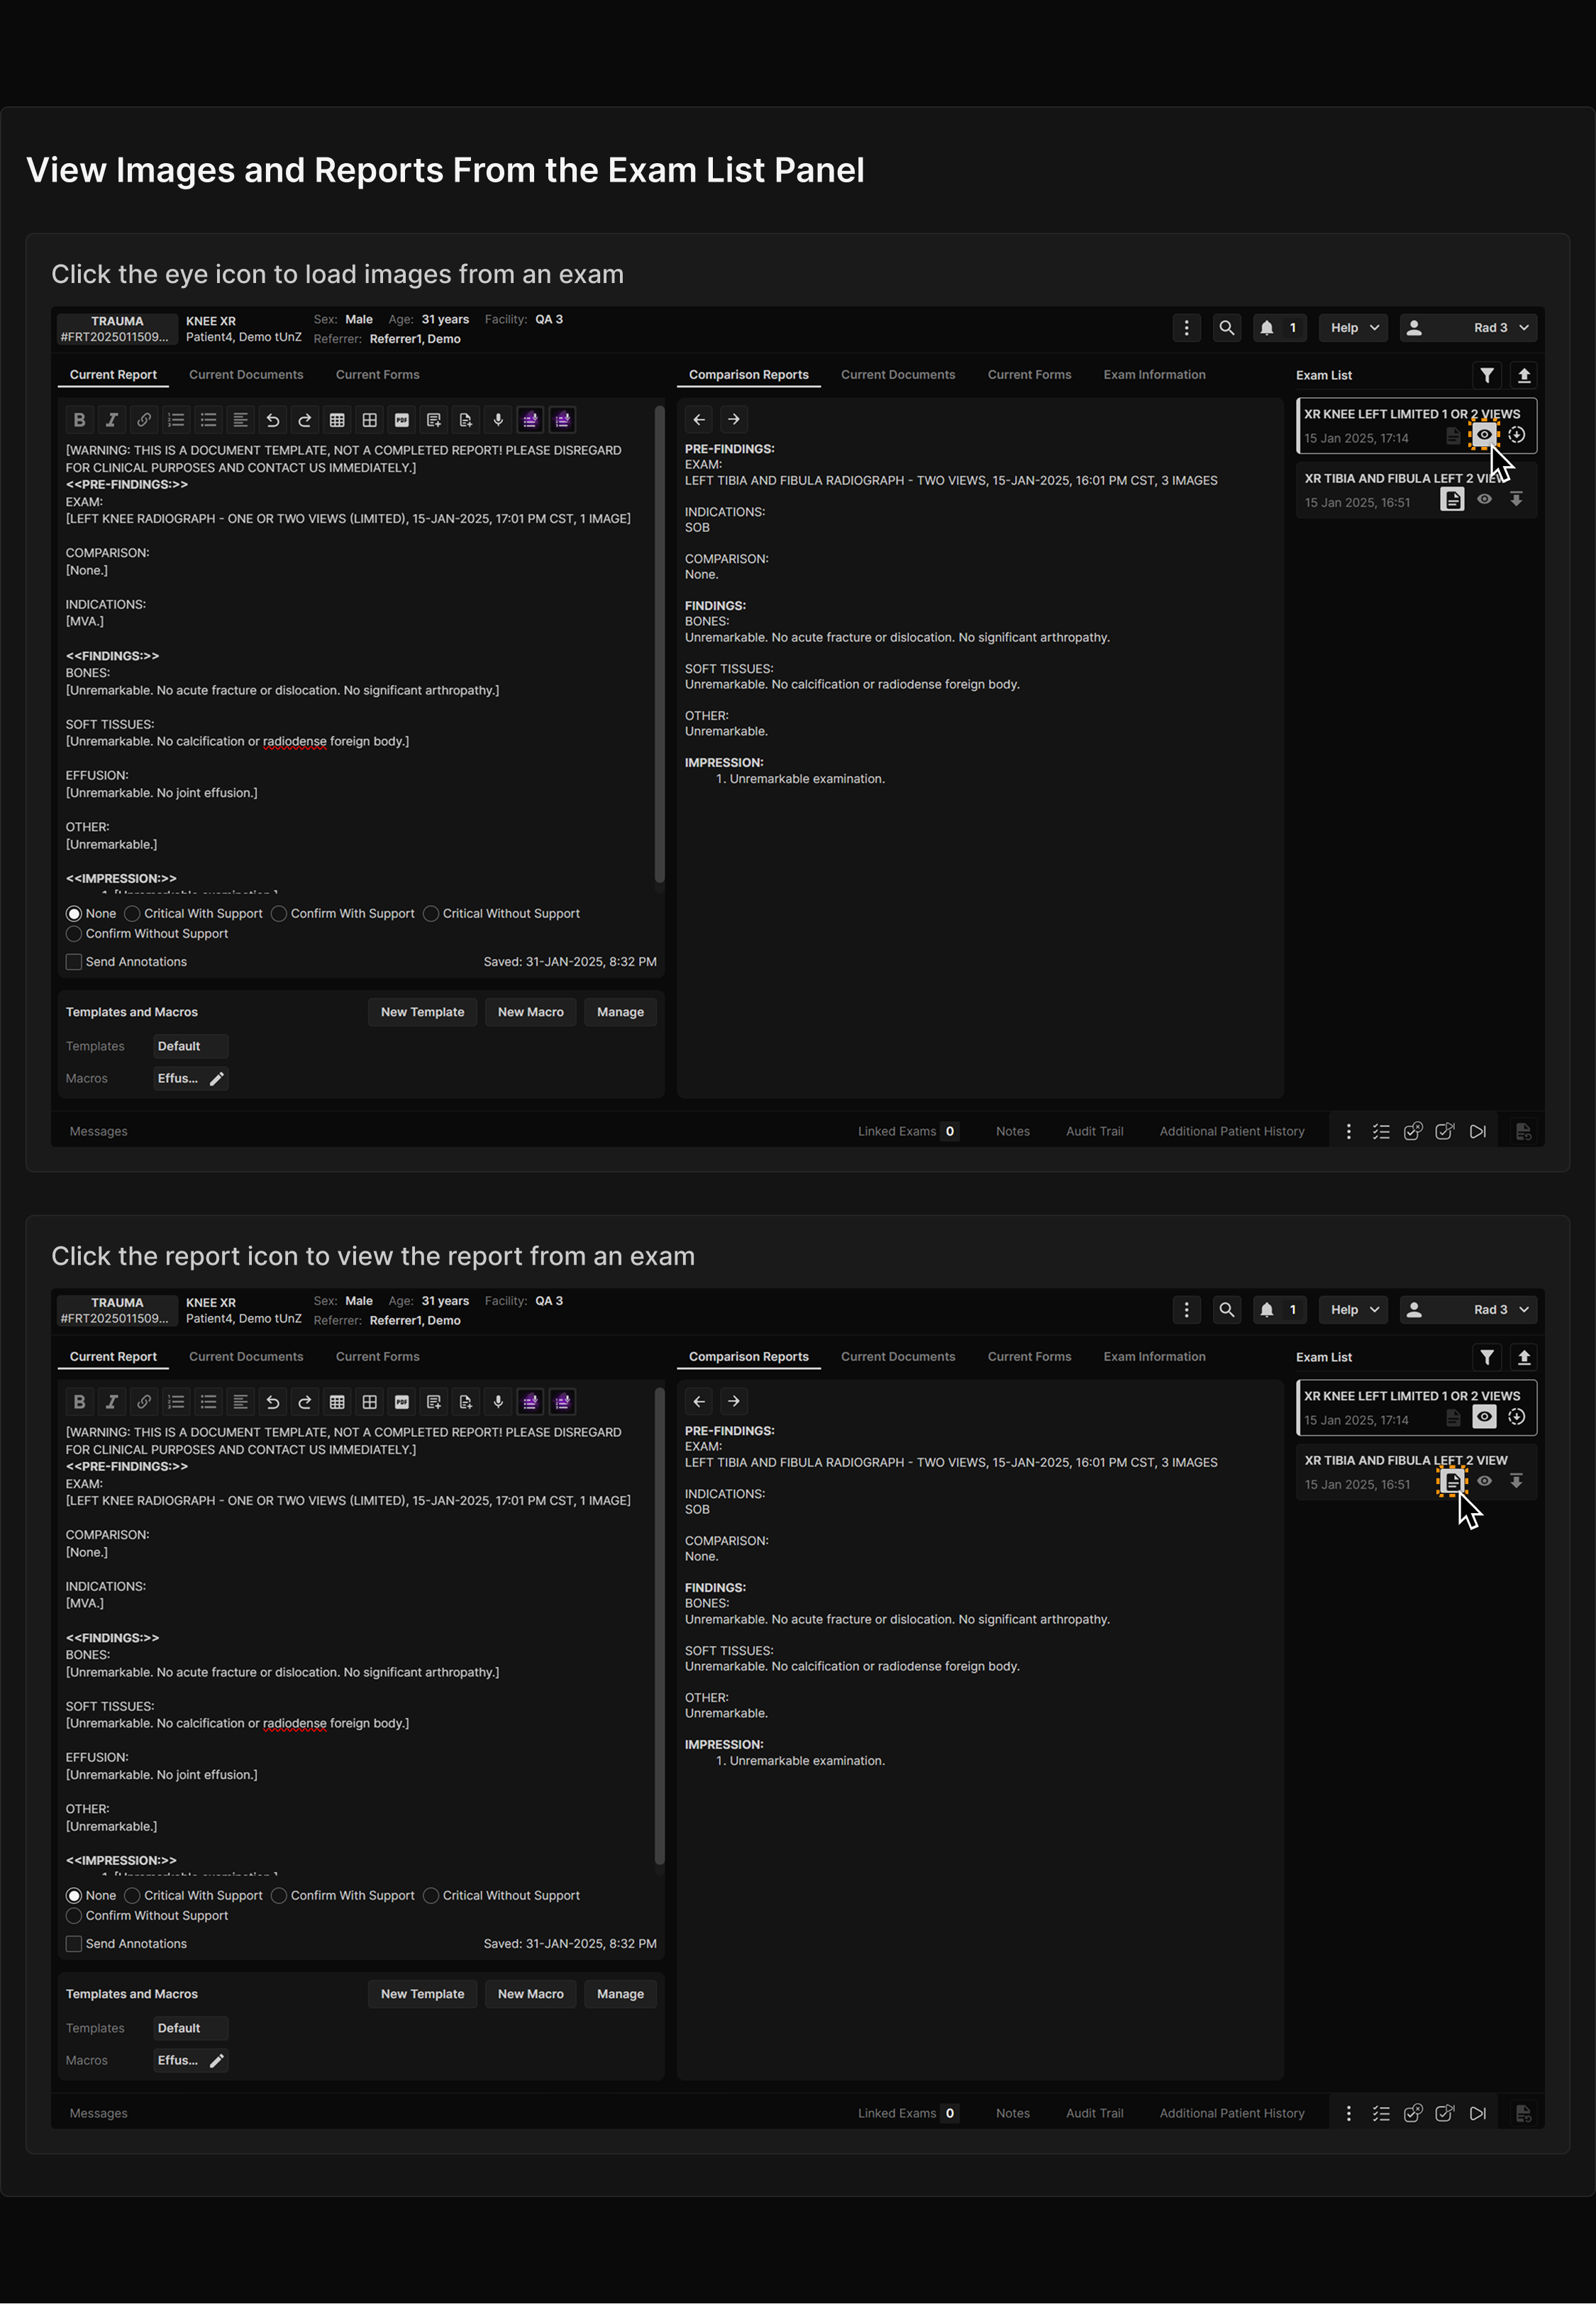The width and height of the screenshot is (1596, 2304).
Task: Open the Notes tab in the eye-icon example
Action: click(1013, 1132)
